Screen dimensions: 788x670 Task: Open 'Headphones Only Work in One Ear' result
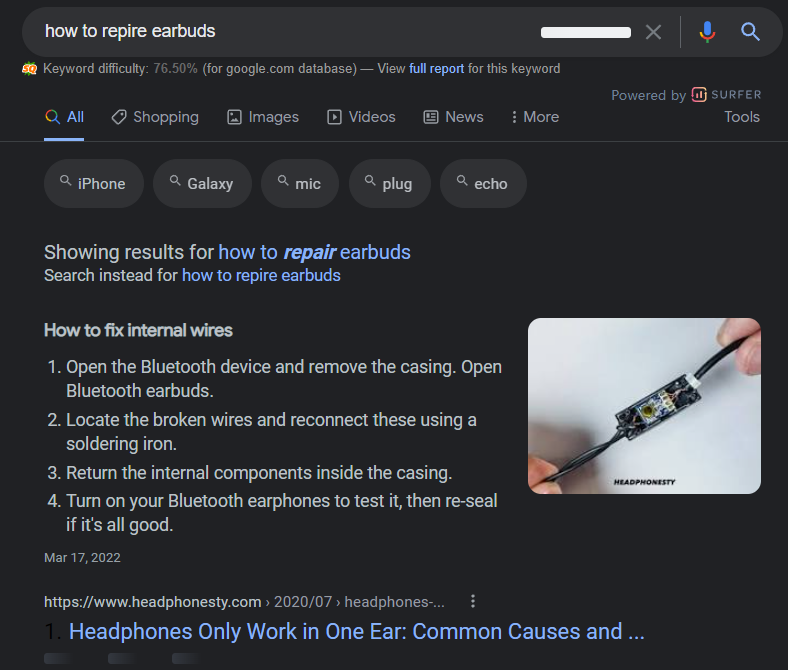click(x=356, y=631)
